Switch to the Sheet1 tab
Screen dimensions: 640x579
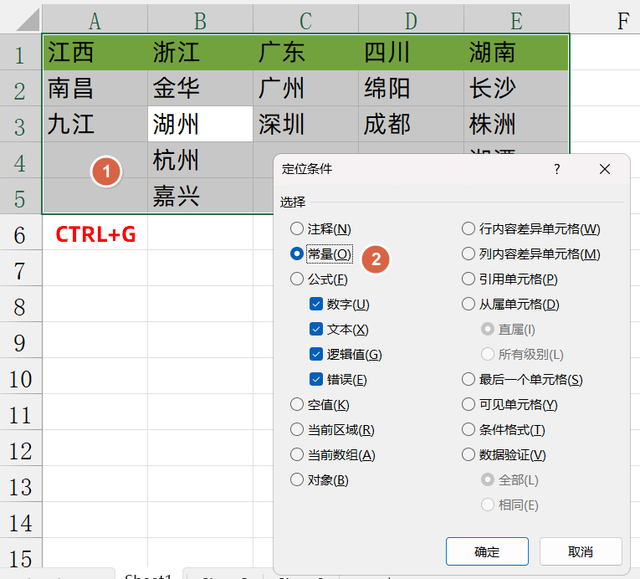148,575
